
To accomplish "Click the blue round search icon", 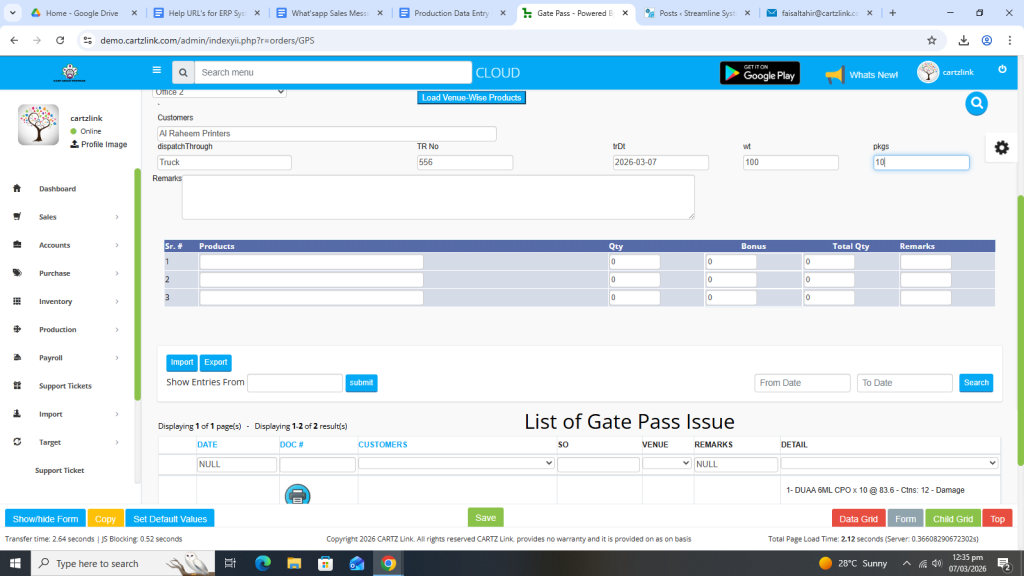I will coord(976,103).
